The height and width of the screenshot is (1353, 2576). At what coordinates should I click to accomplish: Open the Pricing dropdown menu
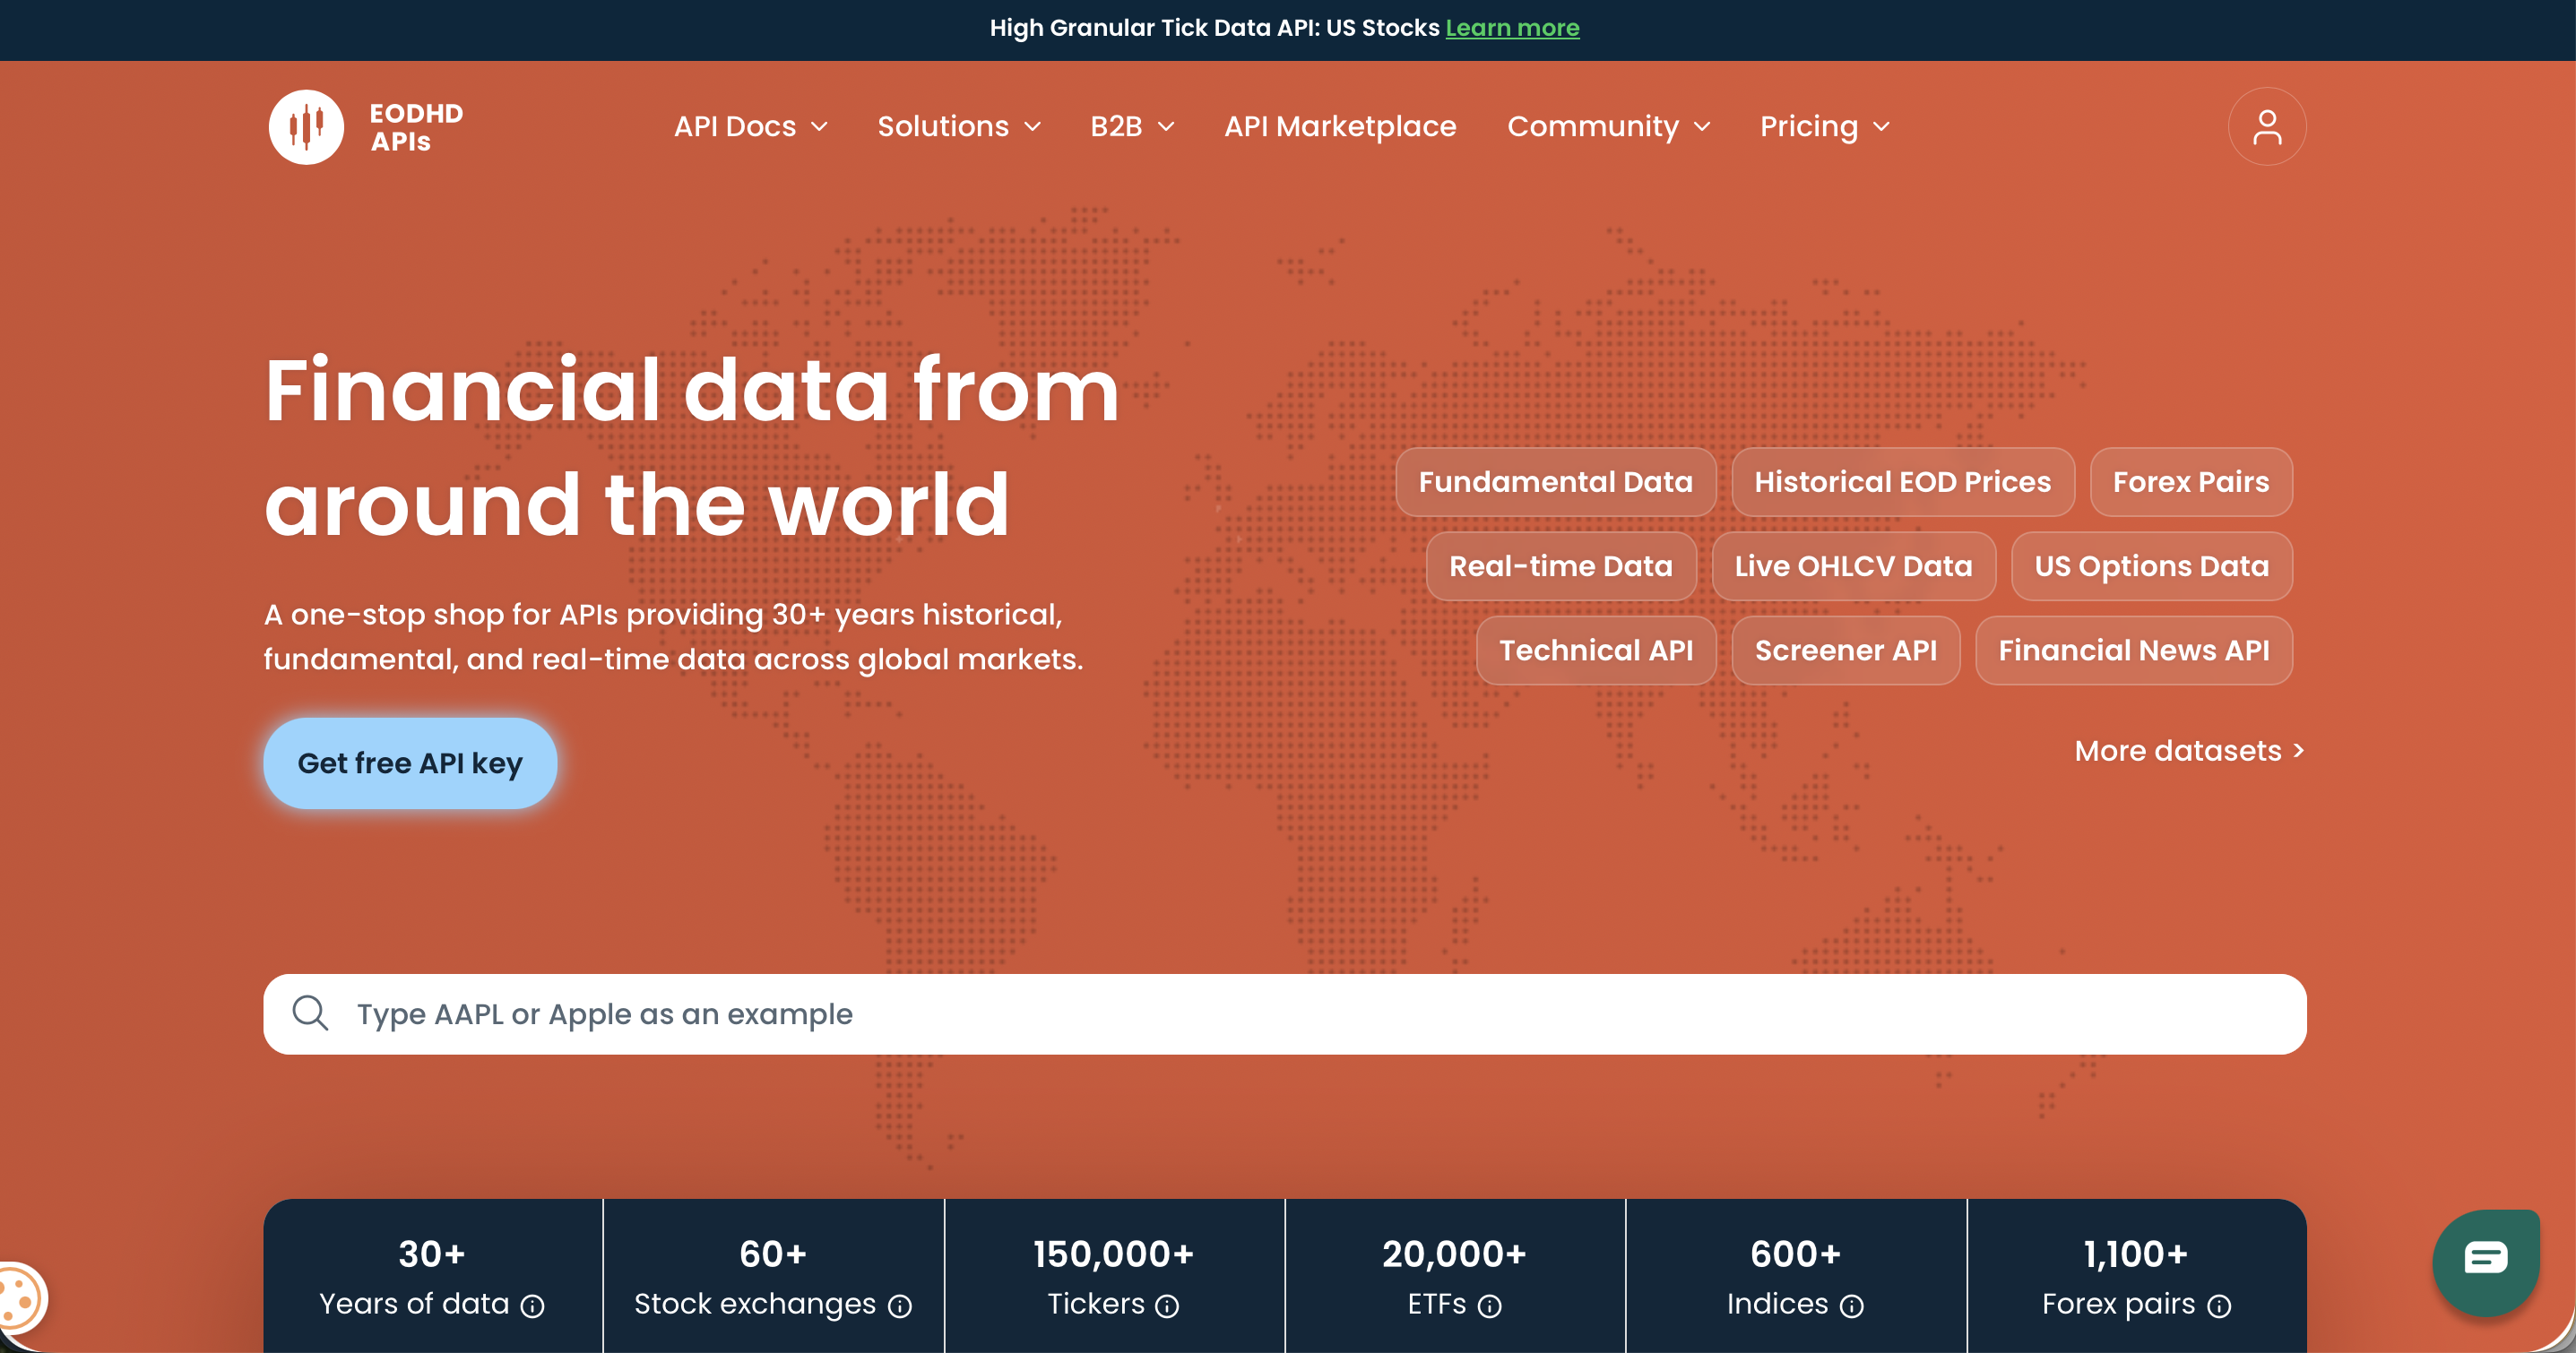[1824, 127]
